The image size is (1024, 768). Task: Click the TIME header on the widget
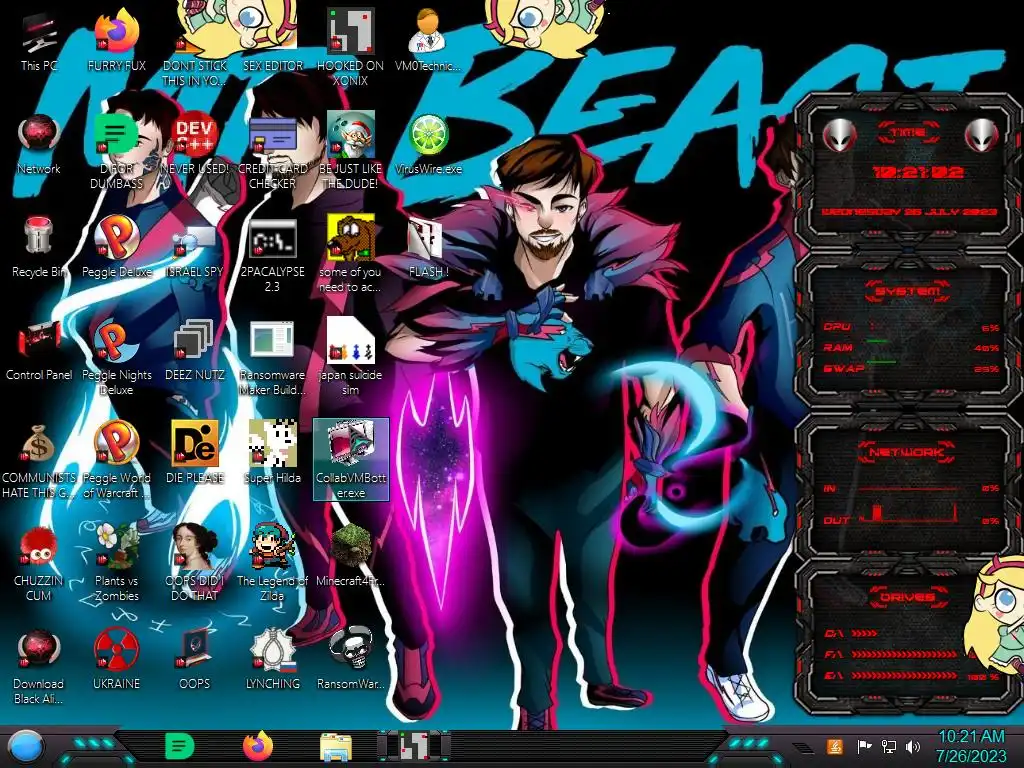click(x=908, y=132)
